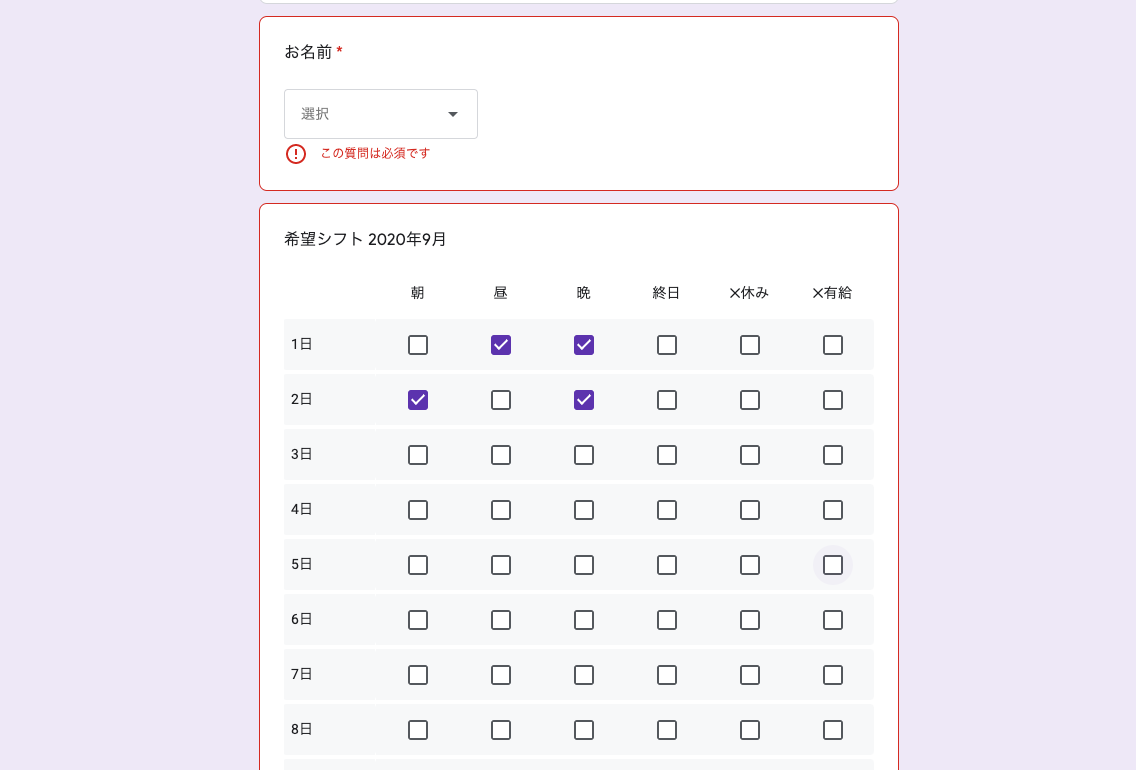Uncheck the 昼 shift for 1日
Image resolution: width=1136 pixels, height=770 pixels.
pyautogui.click(x=500, y=345)
